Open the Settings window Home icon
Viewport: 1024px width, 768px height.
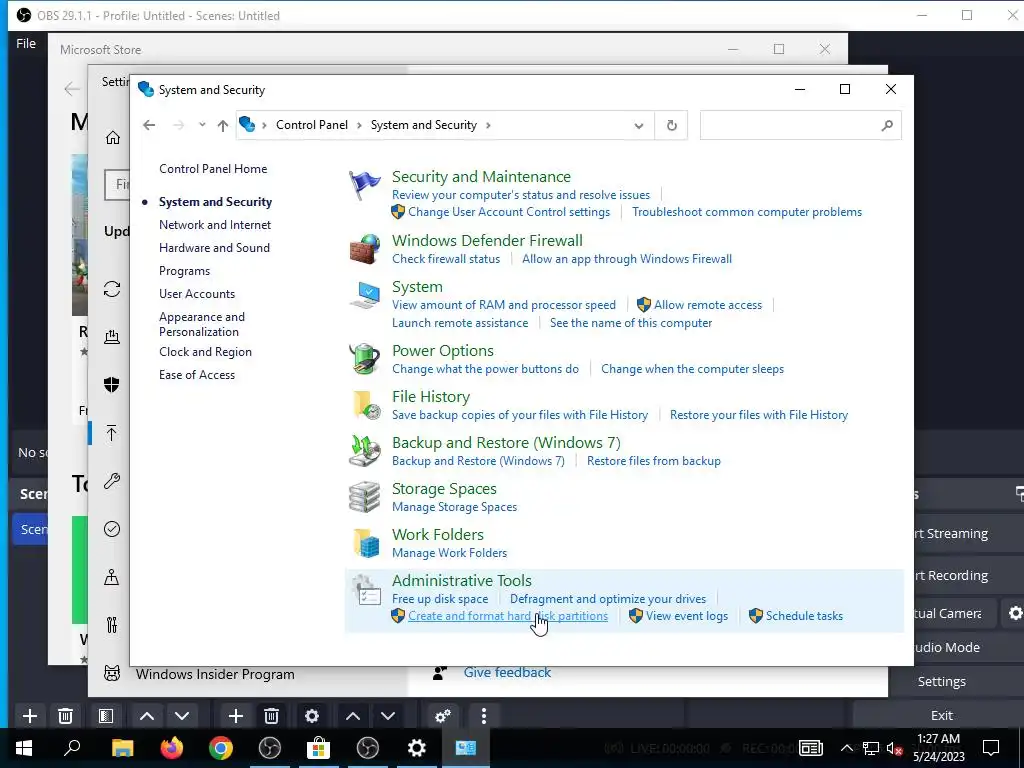(112, 137)
